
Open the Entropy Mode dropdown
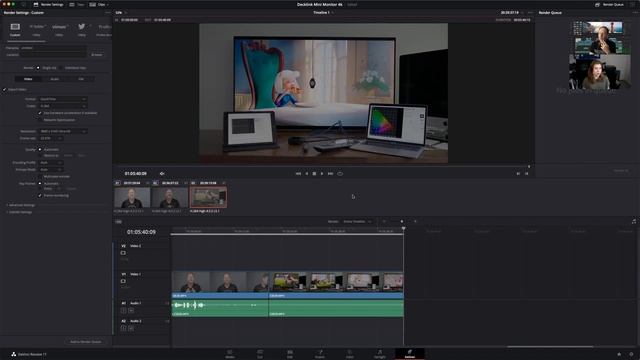point(51,169)
